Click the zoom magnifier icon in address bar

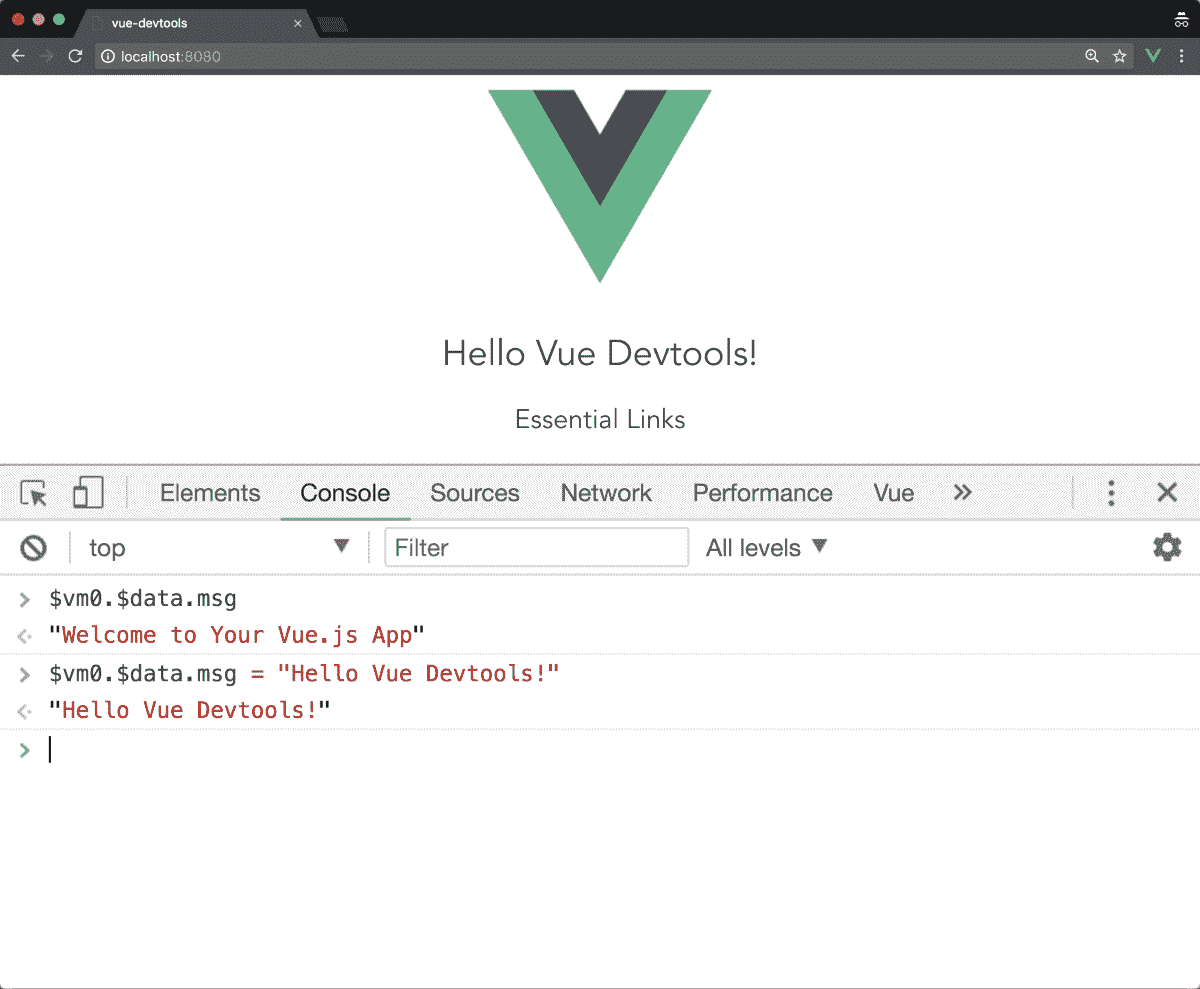(1092, 56)
